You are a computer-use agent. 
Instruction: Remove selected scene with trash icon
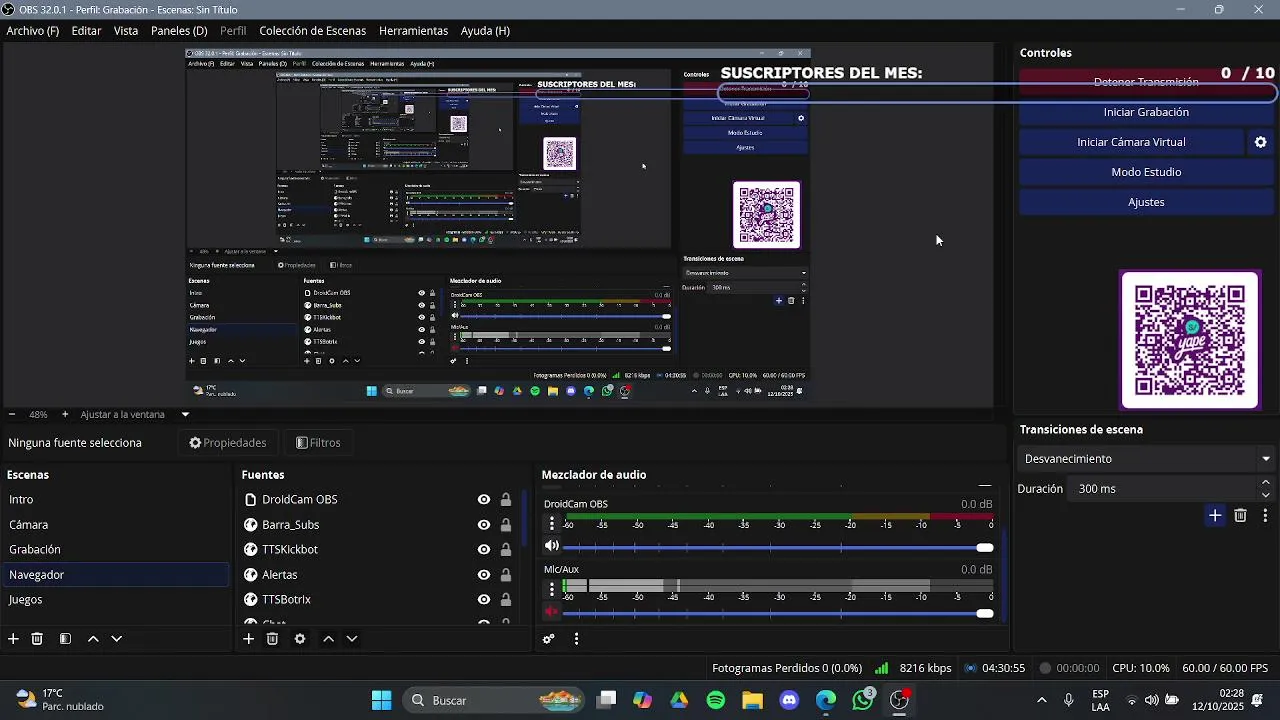tap(37, 639)
